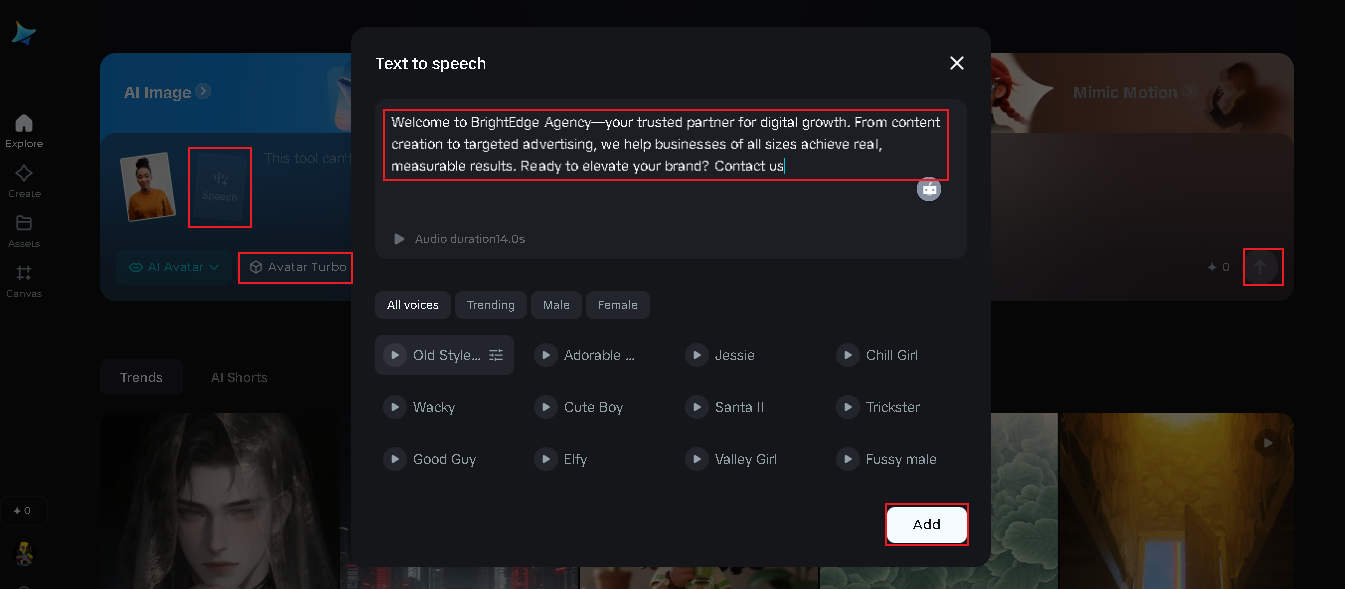Close the Text to speech dialog
This screenshot has width=1345, height=589.
tap(957, 63)
